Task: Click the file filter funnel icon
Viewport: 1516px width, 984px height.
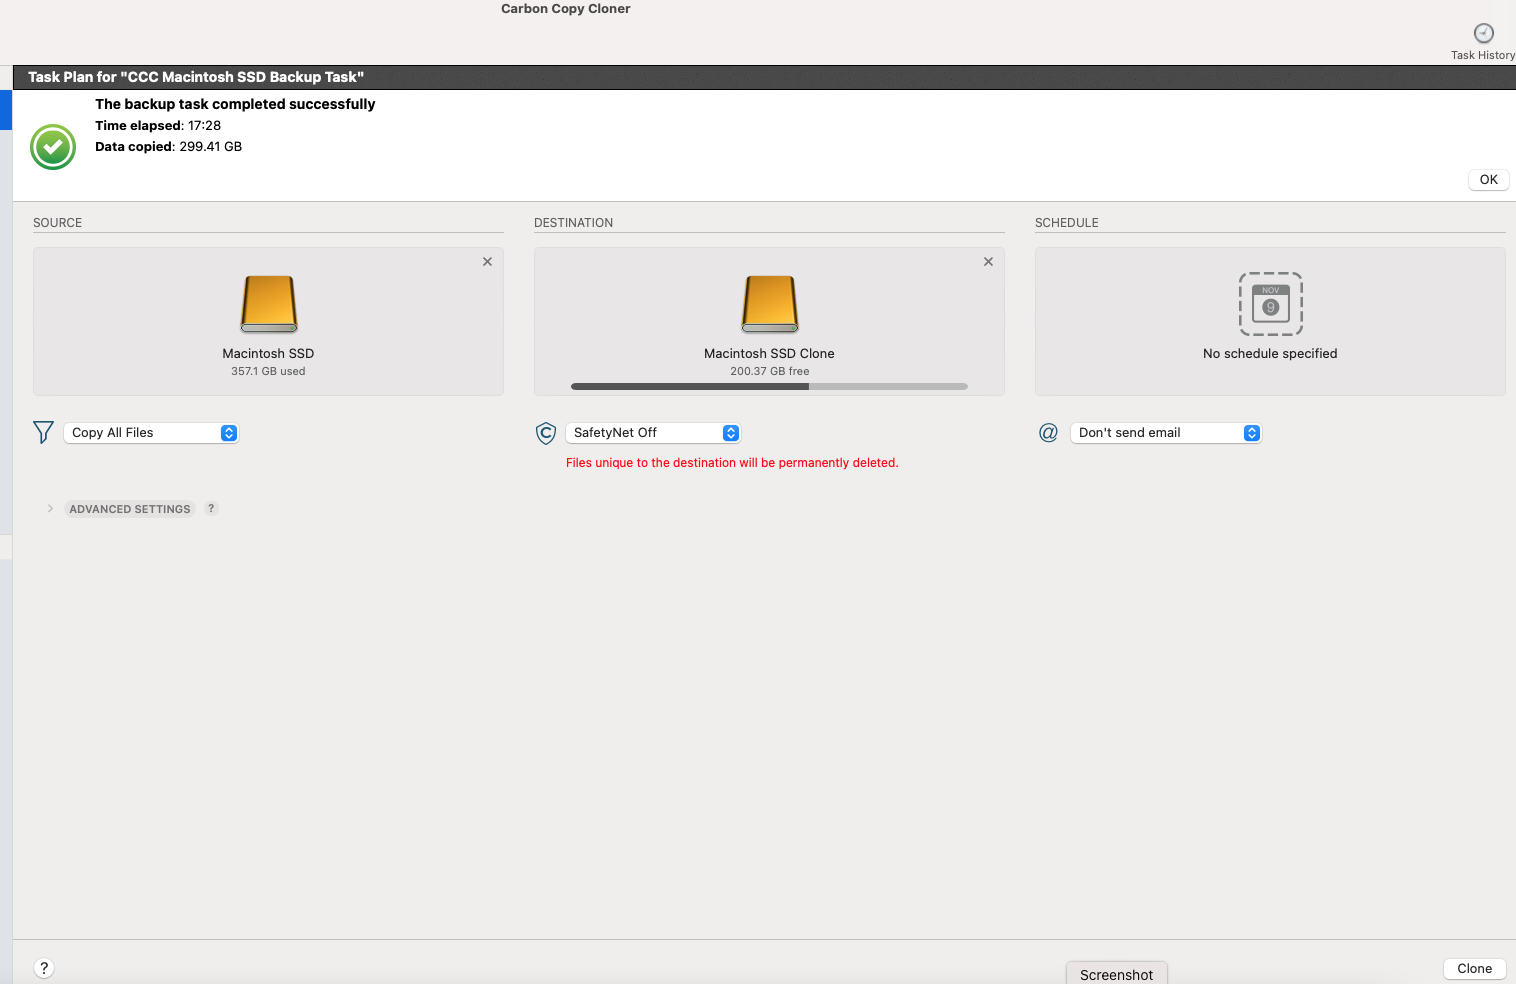Action: tap(43, 432)
